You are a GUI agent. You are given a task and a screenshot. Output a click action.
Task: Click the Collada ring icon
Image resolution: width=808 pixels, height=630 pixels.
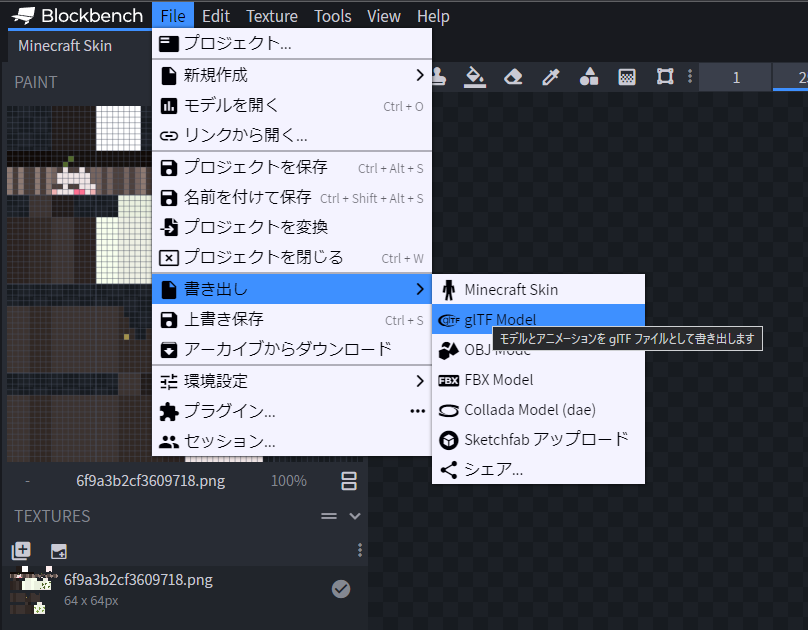[x=448, y=411]
